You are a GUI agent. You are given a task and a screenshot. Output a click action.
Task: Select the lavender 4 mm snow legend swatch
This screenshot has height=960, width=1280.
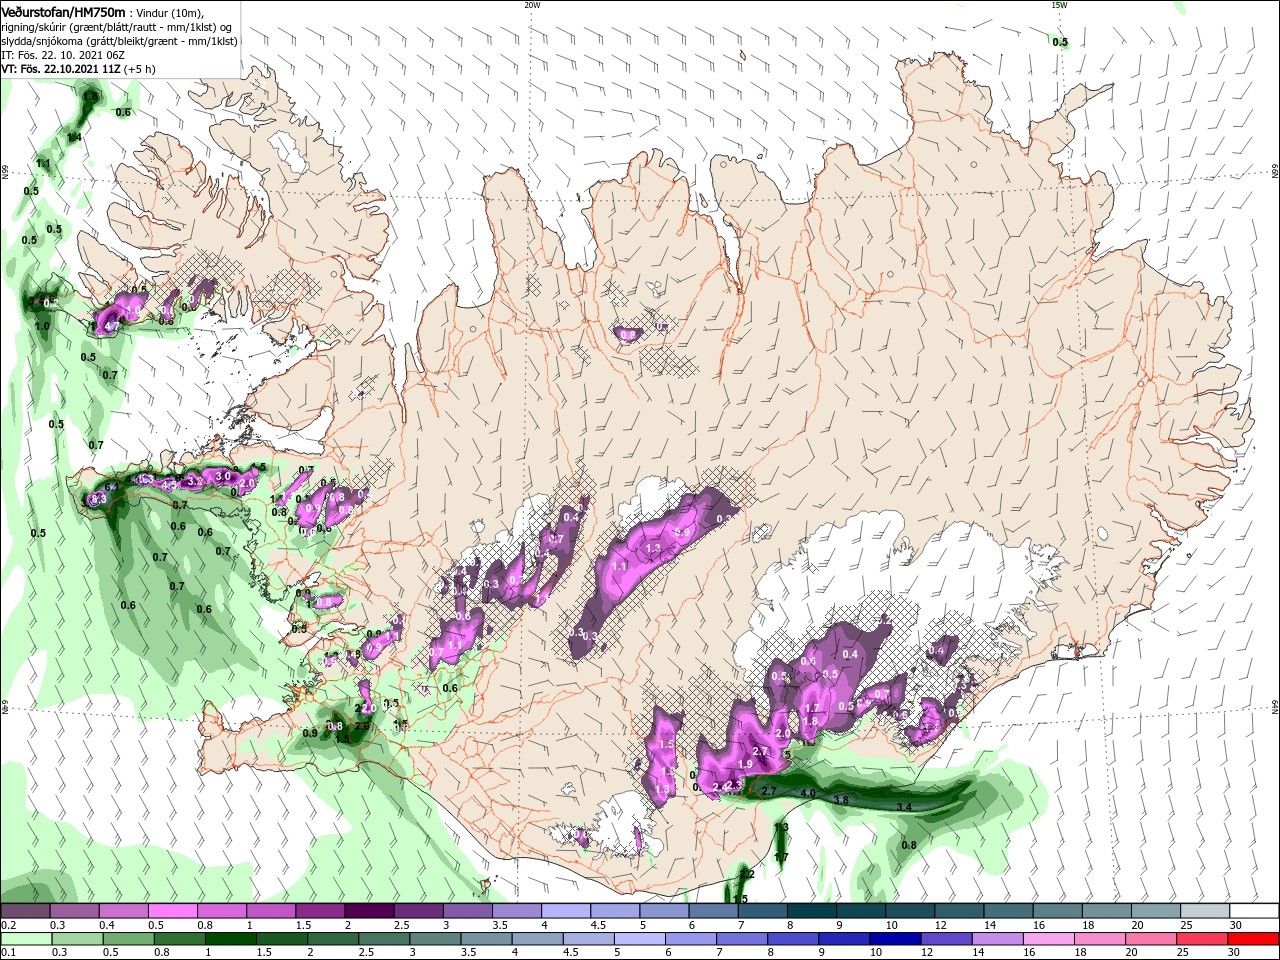click(x=565, y=911)
